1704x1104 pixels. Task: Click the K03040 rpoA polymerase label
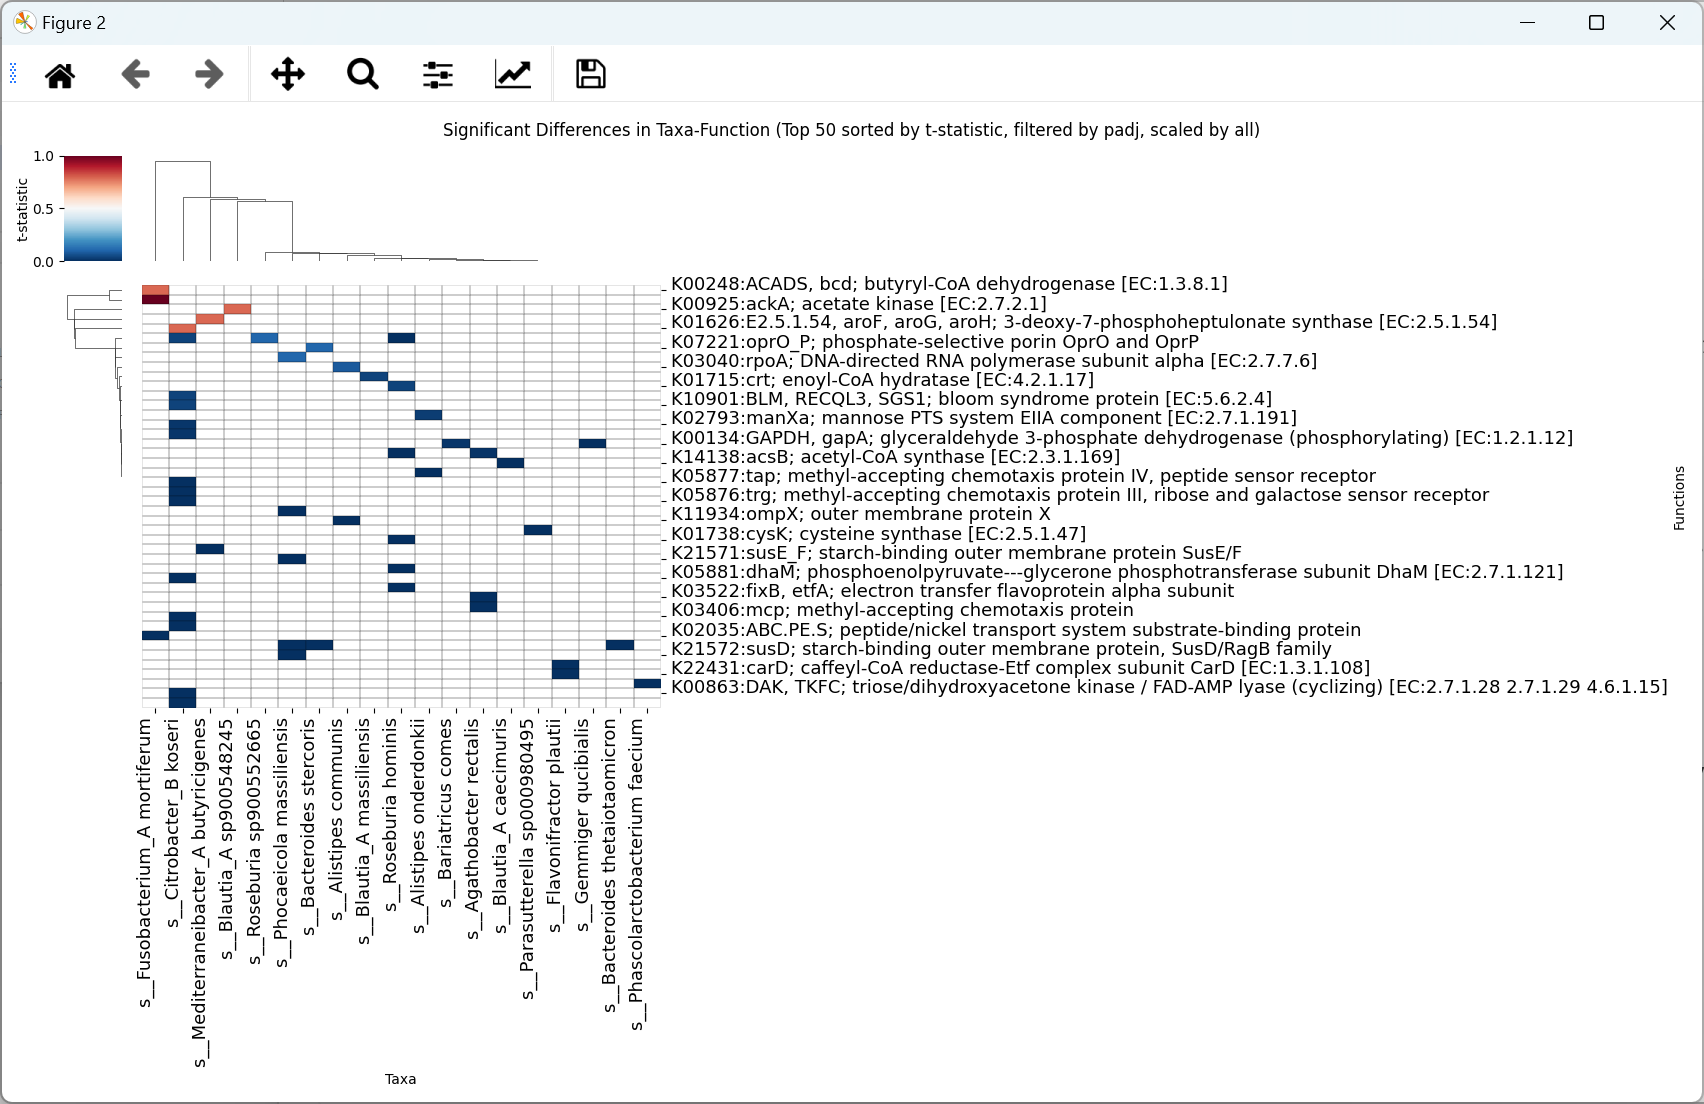(x=994, y=361)
